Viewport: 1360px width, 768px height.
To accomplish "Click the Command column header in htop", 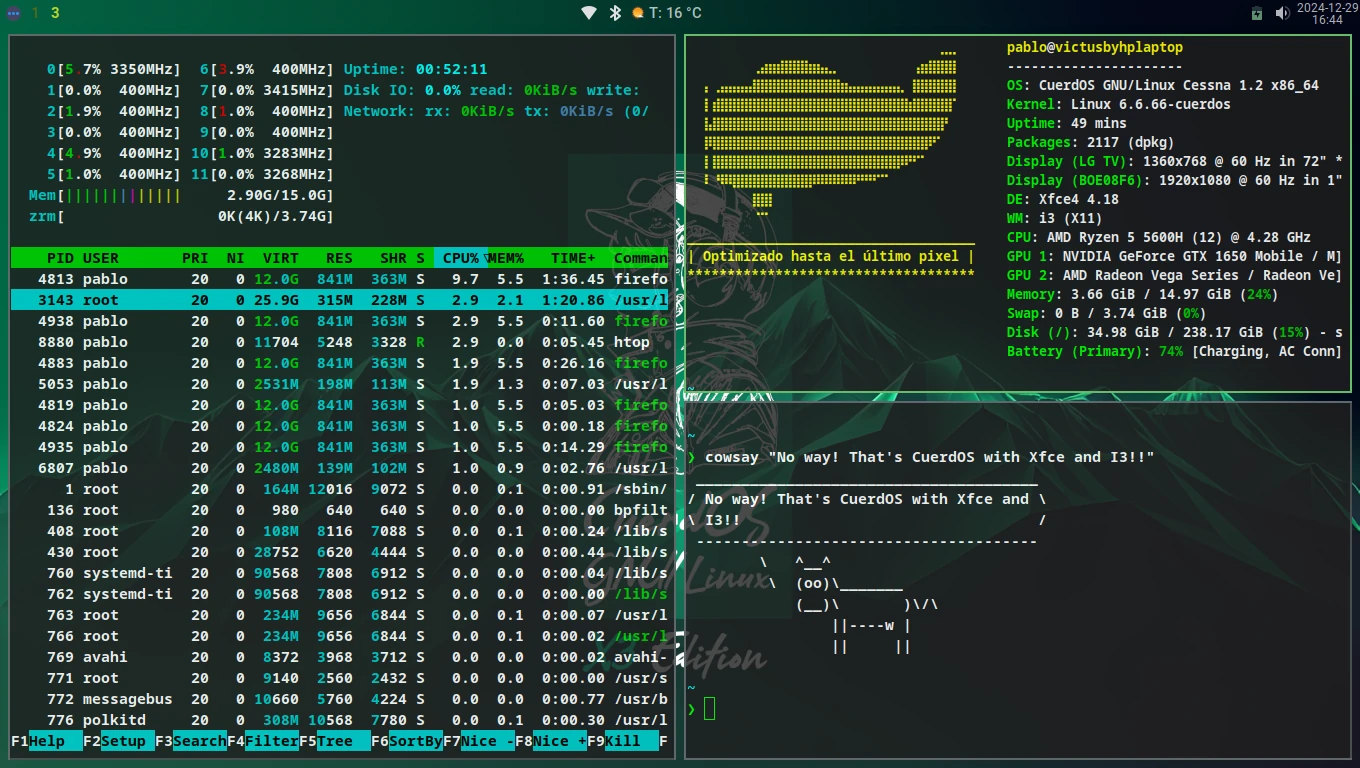I will click(x=641, y=258).
